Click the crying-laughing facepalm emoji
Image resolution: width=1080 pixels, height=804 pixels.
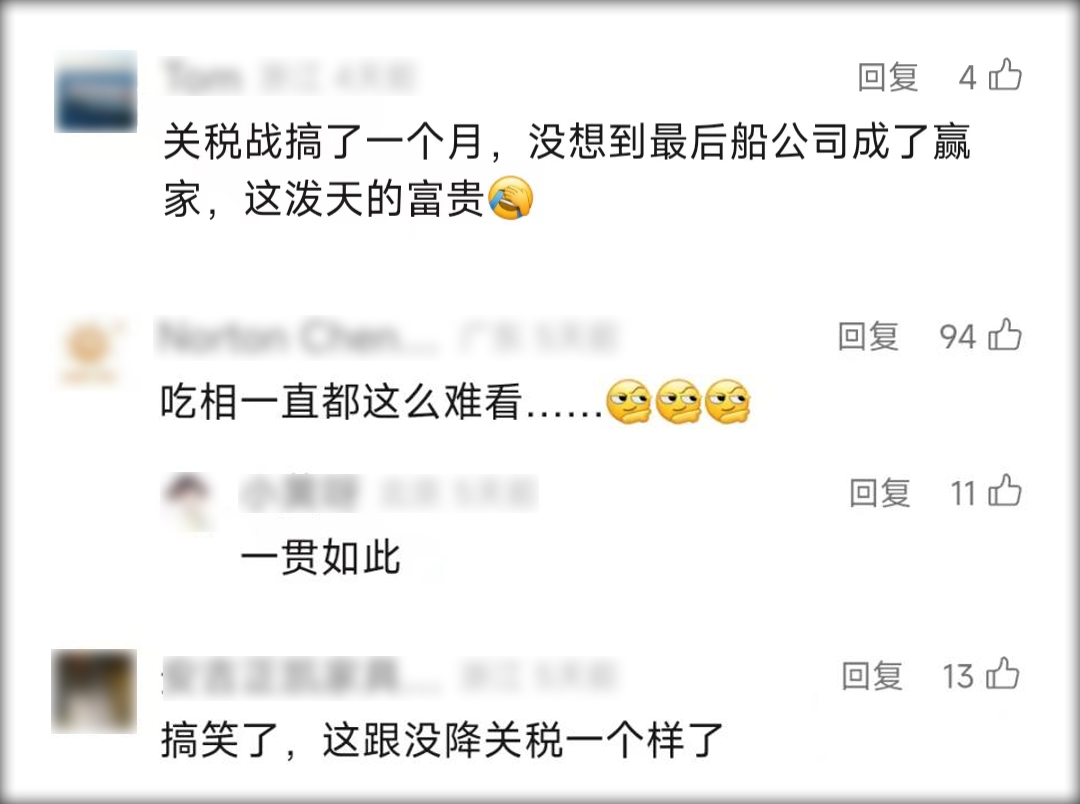[x=510, y=198]
